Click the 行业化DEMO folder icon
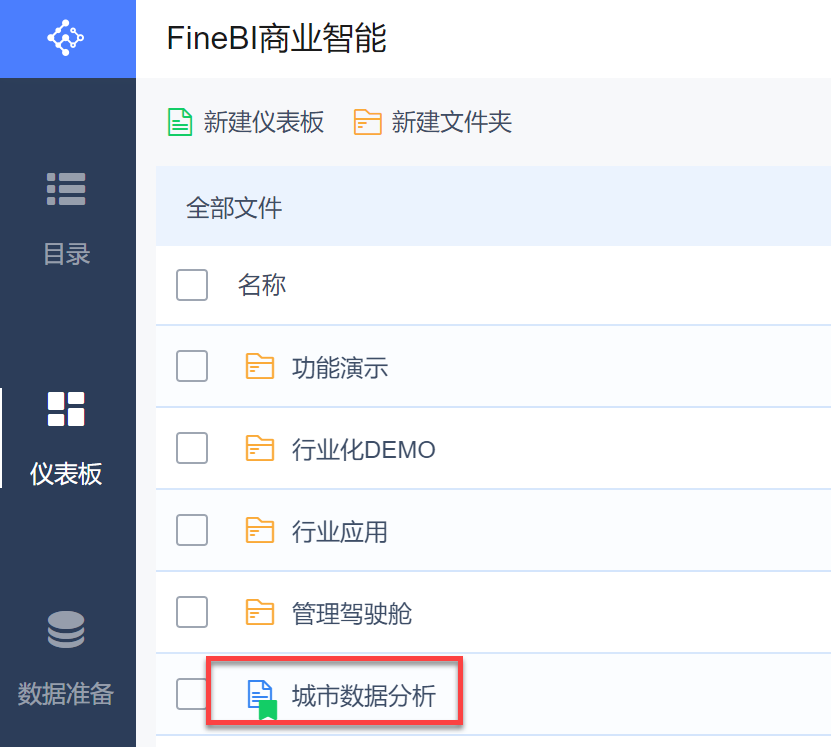Viewport: 831px width, 747px height. [260, 449]
